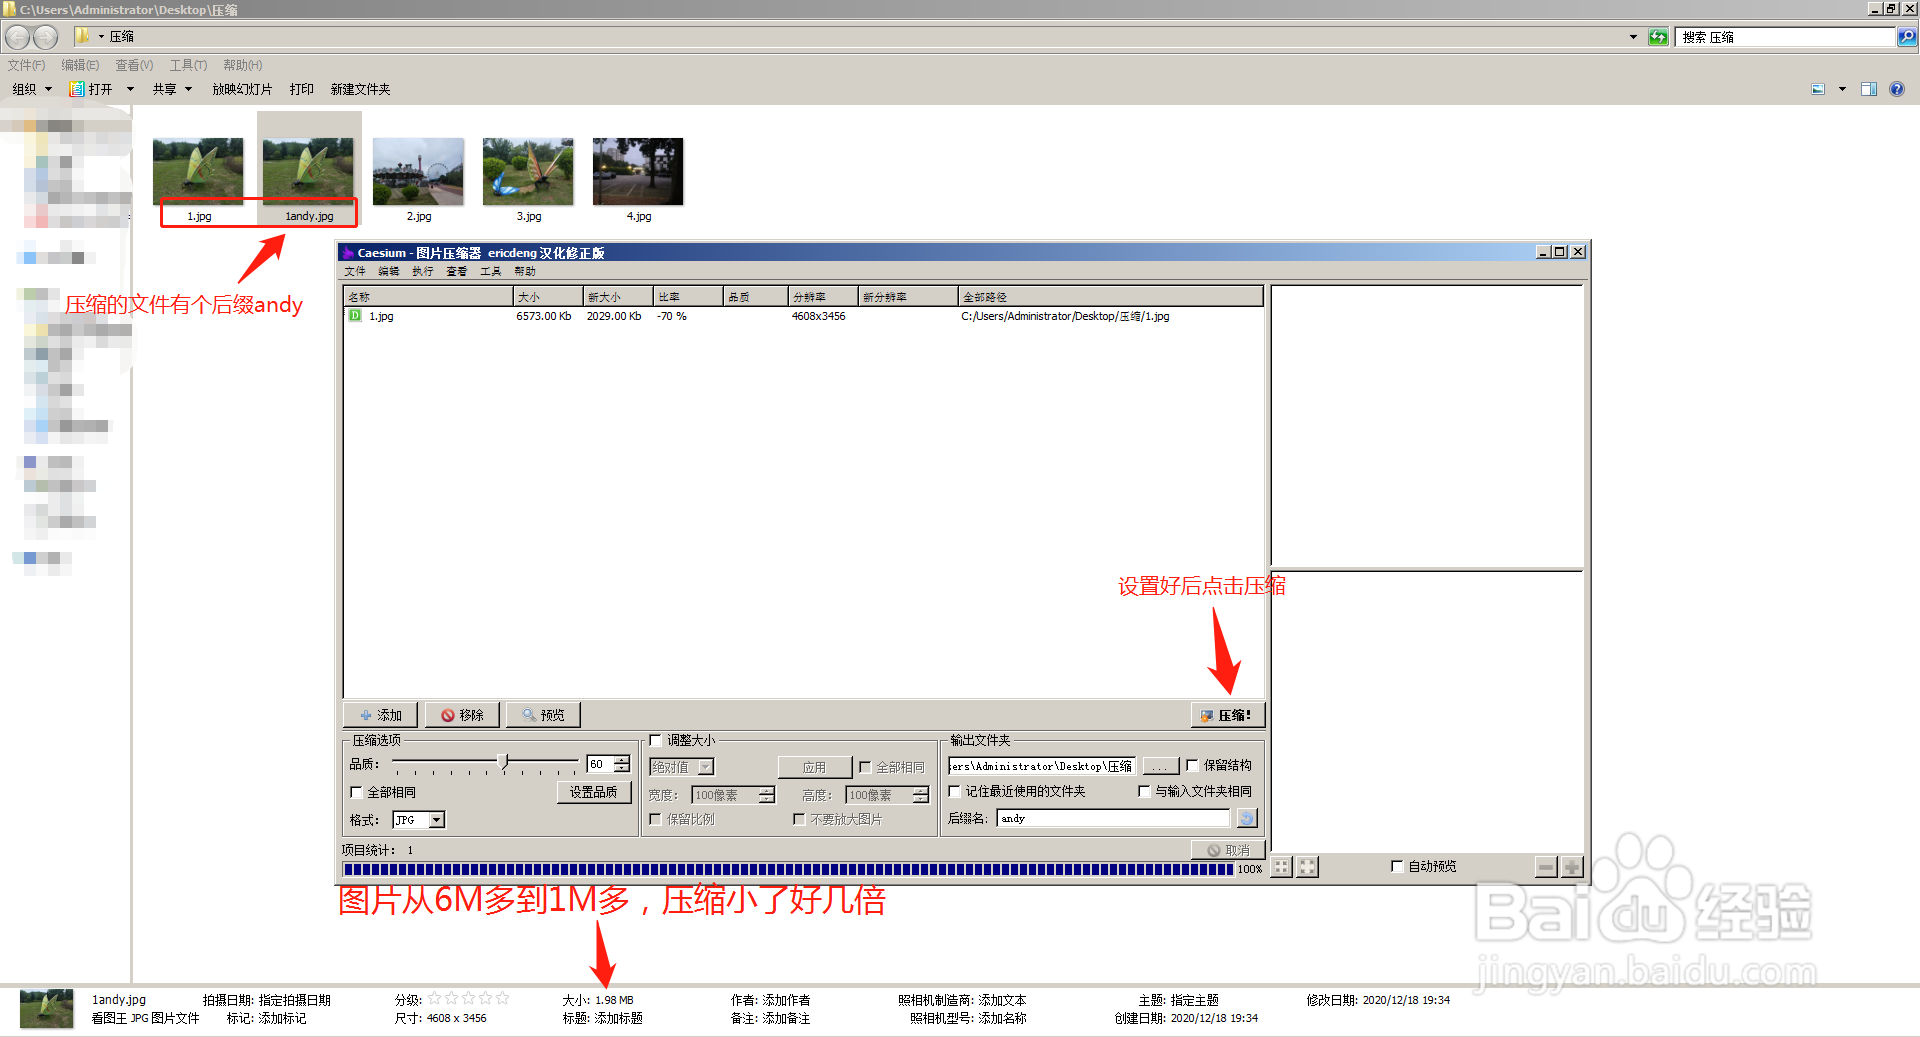
Task: Toggle do not enlarge images (不要放大图片) checkbox
Action: (x=799, y=819)
